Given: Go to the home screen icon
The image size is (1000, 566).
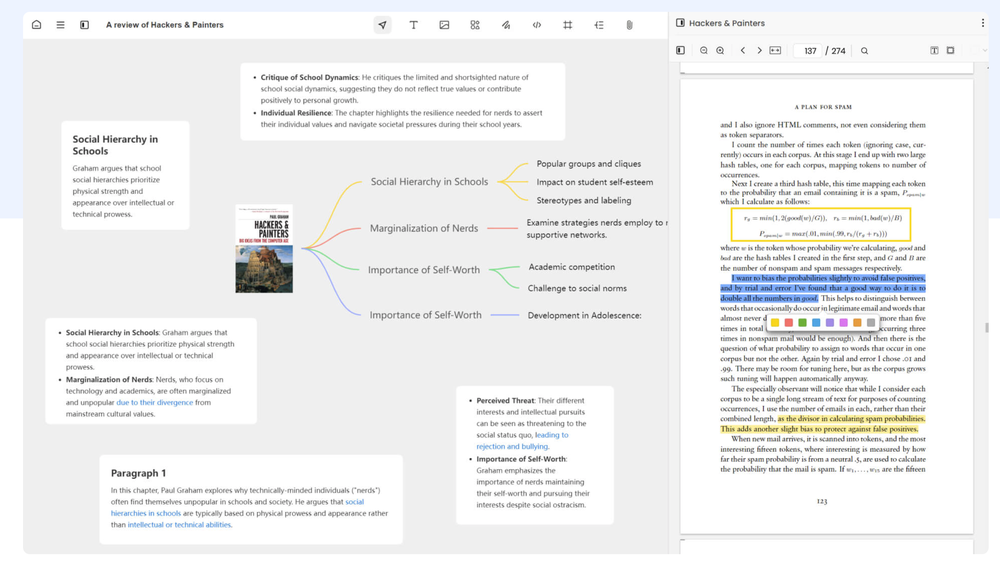Looking at the screenshot, I should (36, 25).
